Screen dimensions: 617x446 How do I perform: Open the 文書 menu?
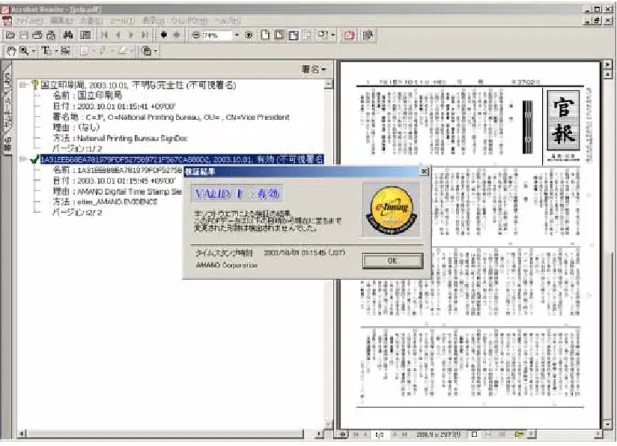click(x=91, y=20)
